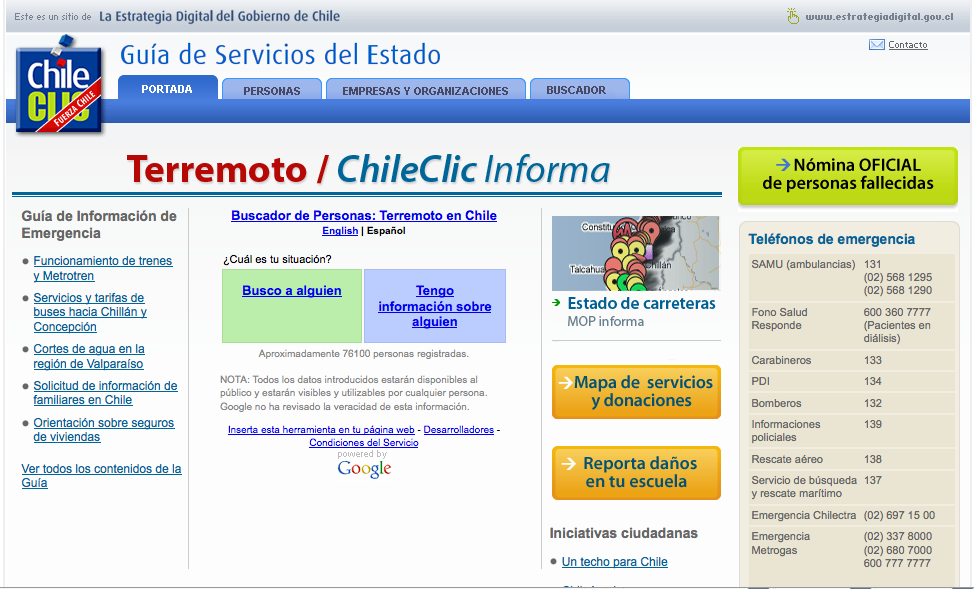Open the EMPRESAS Y ORGANIZACIONES tab
974x589 pixels.
(425, 89)
